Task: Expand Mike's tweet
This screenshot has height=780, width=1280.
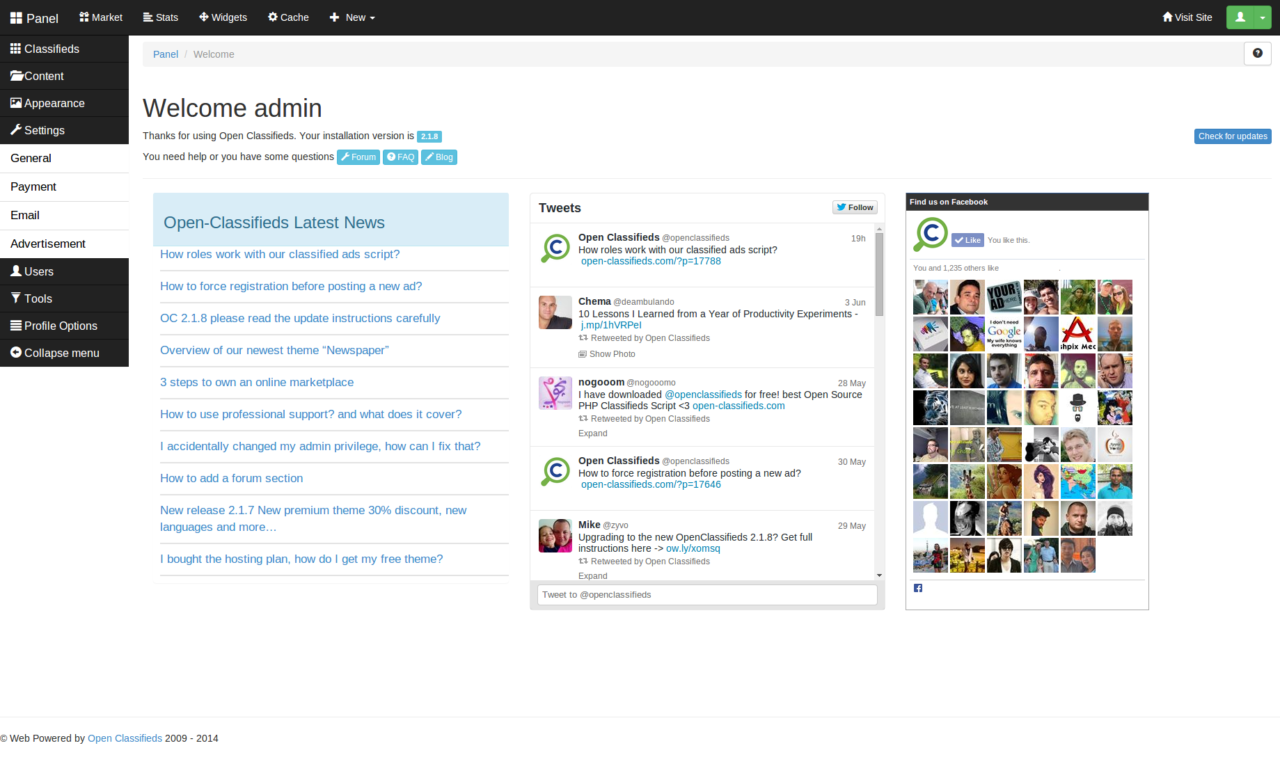Action: tap(593, 576)
